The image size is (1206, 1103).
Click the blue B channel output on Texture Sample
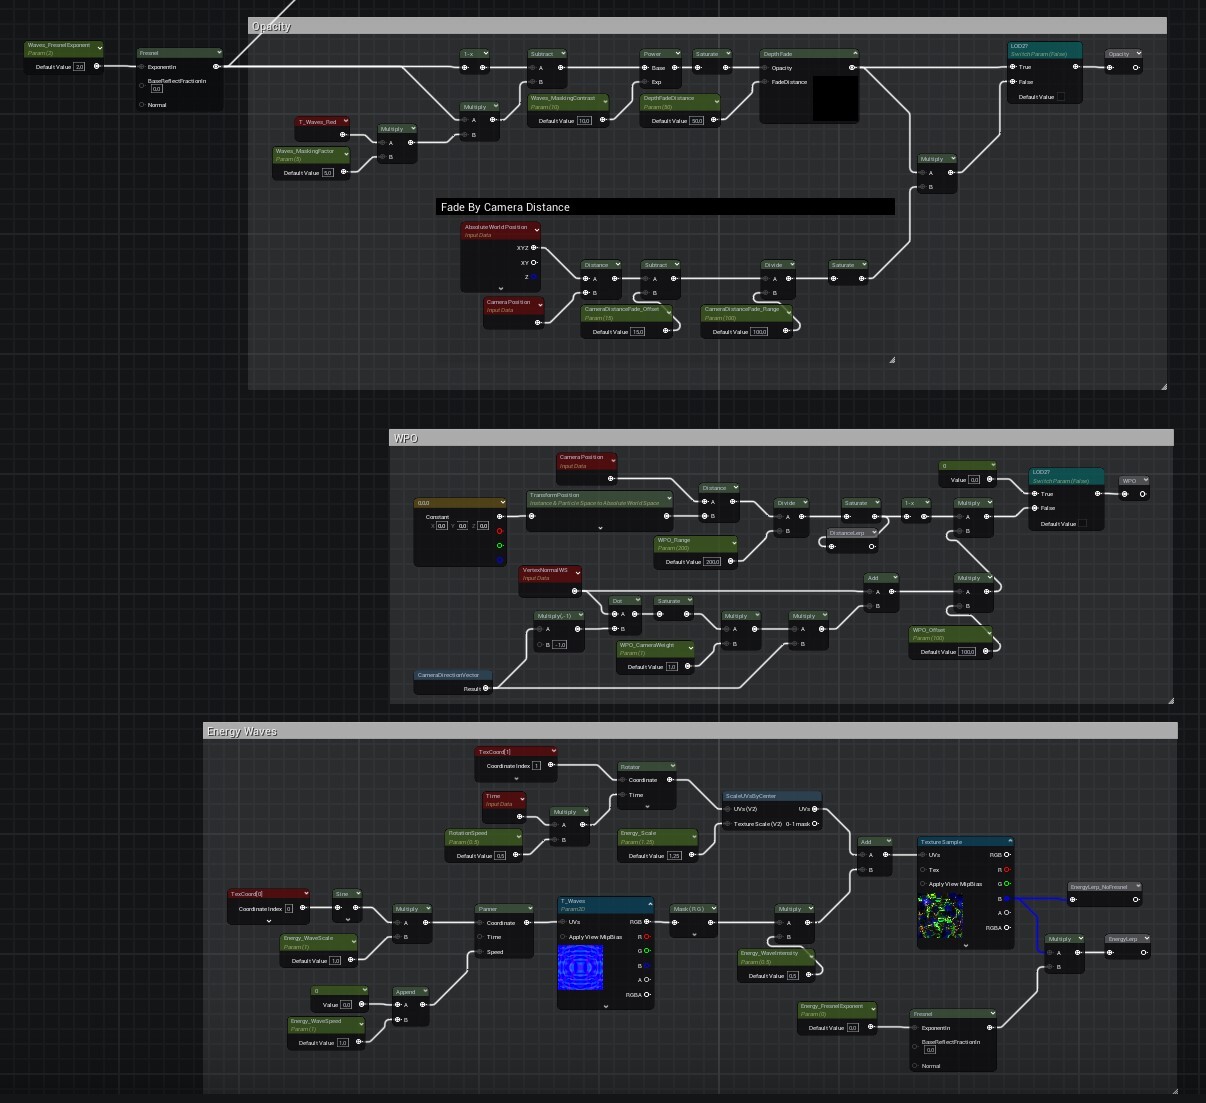tap(1008, 899)
